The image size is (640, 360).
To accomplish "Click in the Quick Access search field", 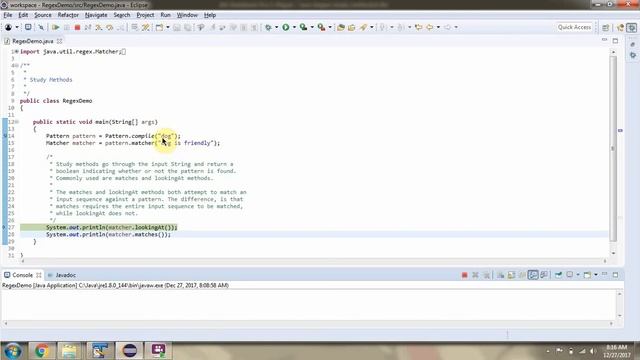I will pyautogui.click(x=574, y=27).
